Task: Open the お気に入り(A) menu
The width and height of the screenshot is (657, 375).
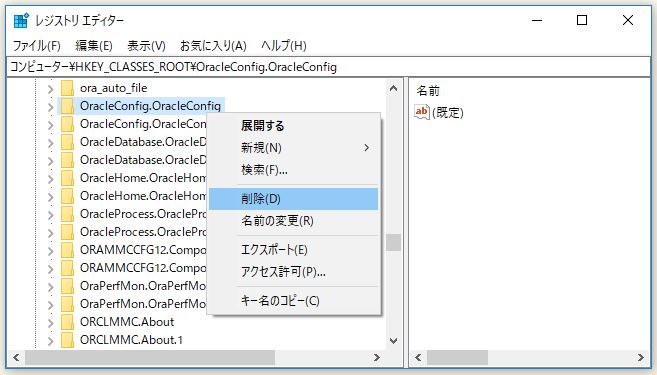Action: coord(213,45)
